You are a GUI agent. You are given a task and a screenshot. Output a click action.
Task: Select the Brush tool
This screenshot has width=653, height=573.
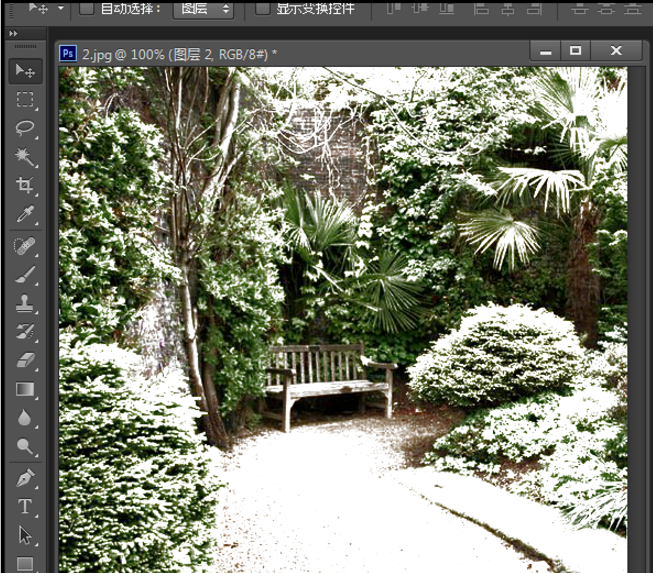point(25,275)
